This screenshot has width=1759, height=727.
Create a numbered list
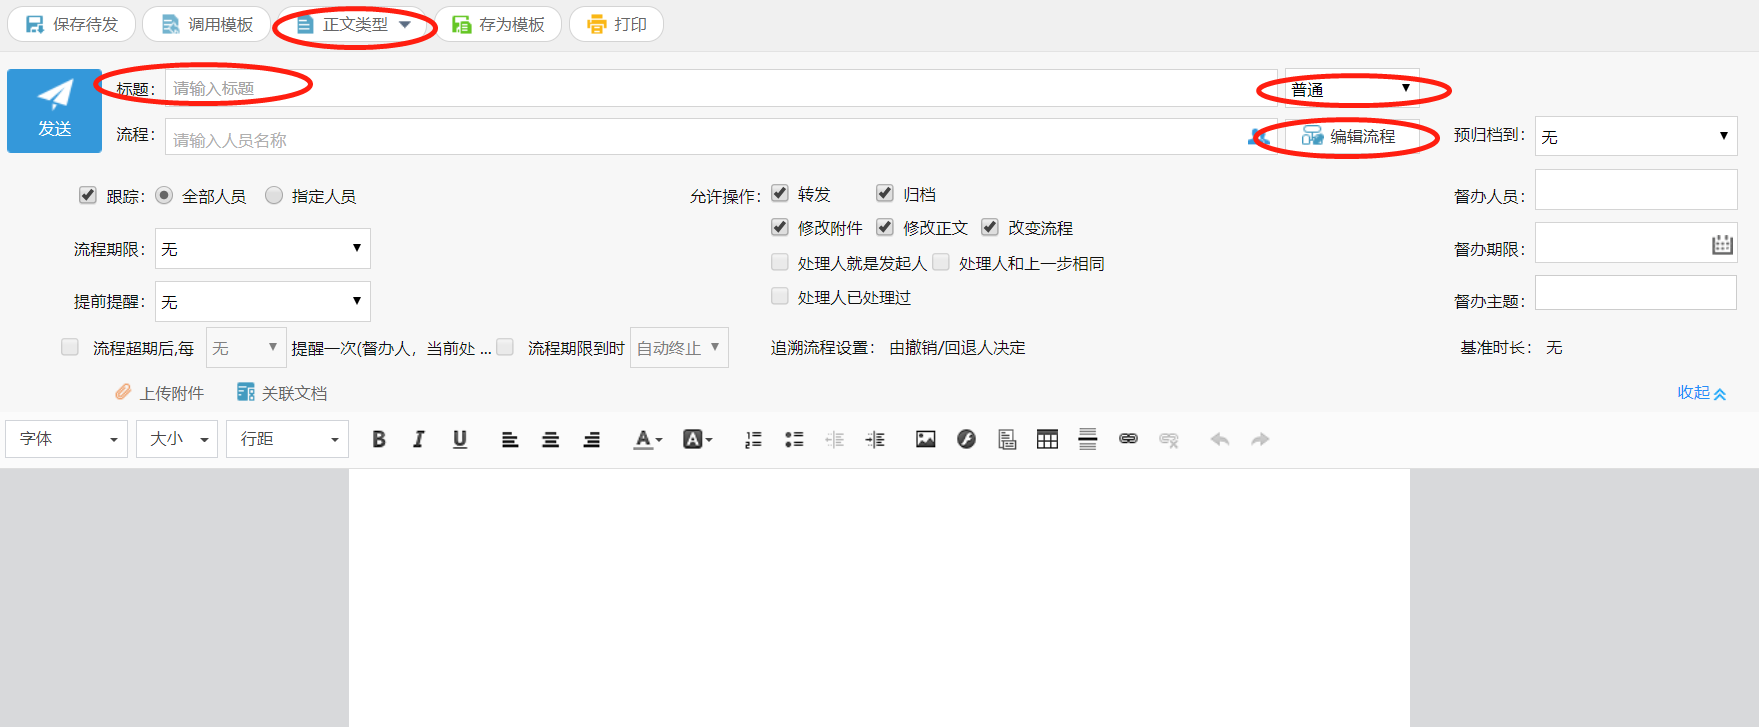coord(753,439)
